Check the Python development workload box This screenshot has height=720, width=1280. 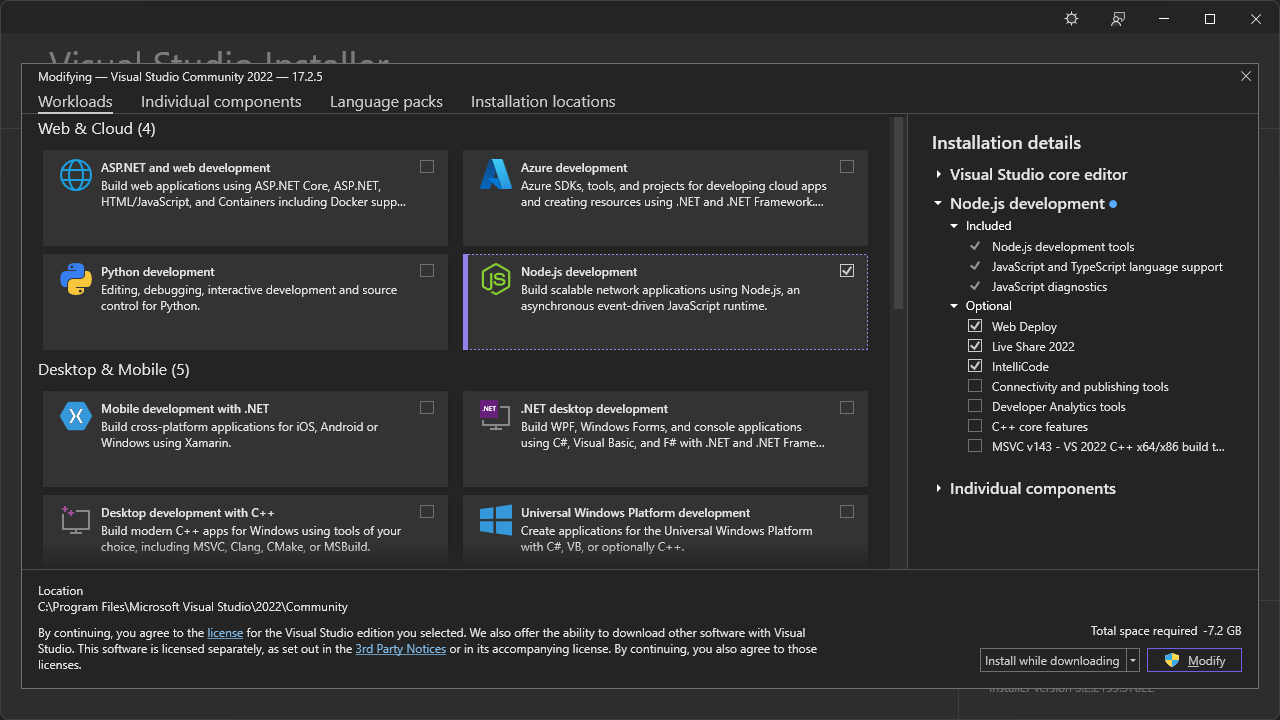click(x=427, y=271)
